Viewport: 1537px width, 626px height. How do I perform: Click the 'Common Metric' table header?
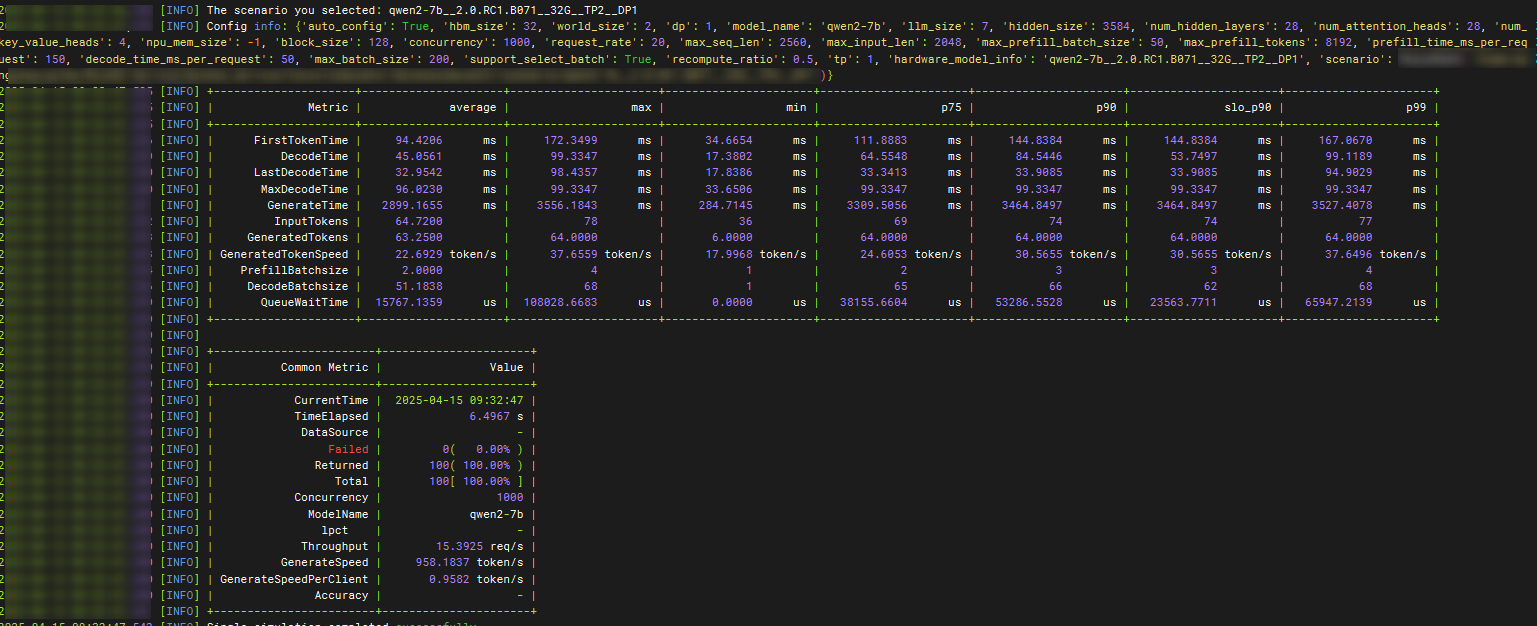(324, 367)
